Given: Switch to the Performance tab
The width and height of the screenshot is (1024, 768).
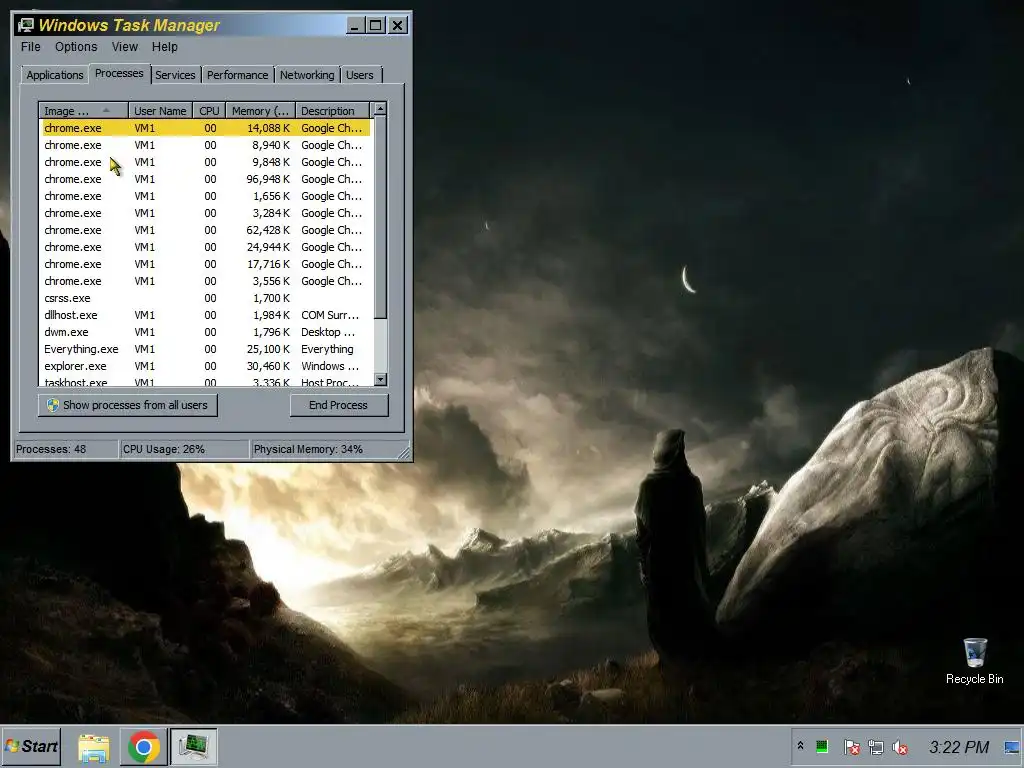Looking at the screenshot, I should [238, 75].
